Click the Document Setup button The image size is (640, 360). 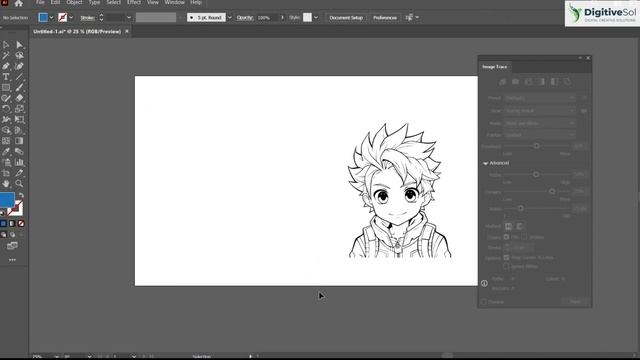(346, 18)
